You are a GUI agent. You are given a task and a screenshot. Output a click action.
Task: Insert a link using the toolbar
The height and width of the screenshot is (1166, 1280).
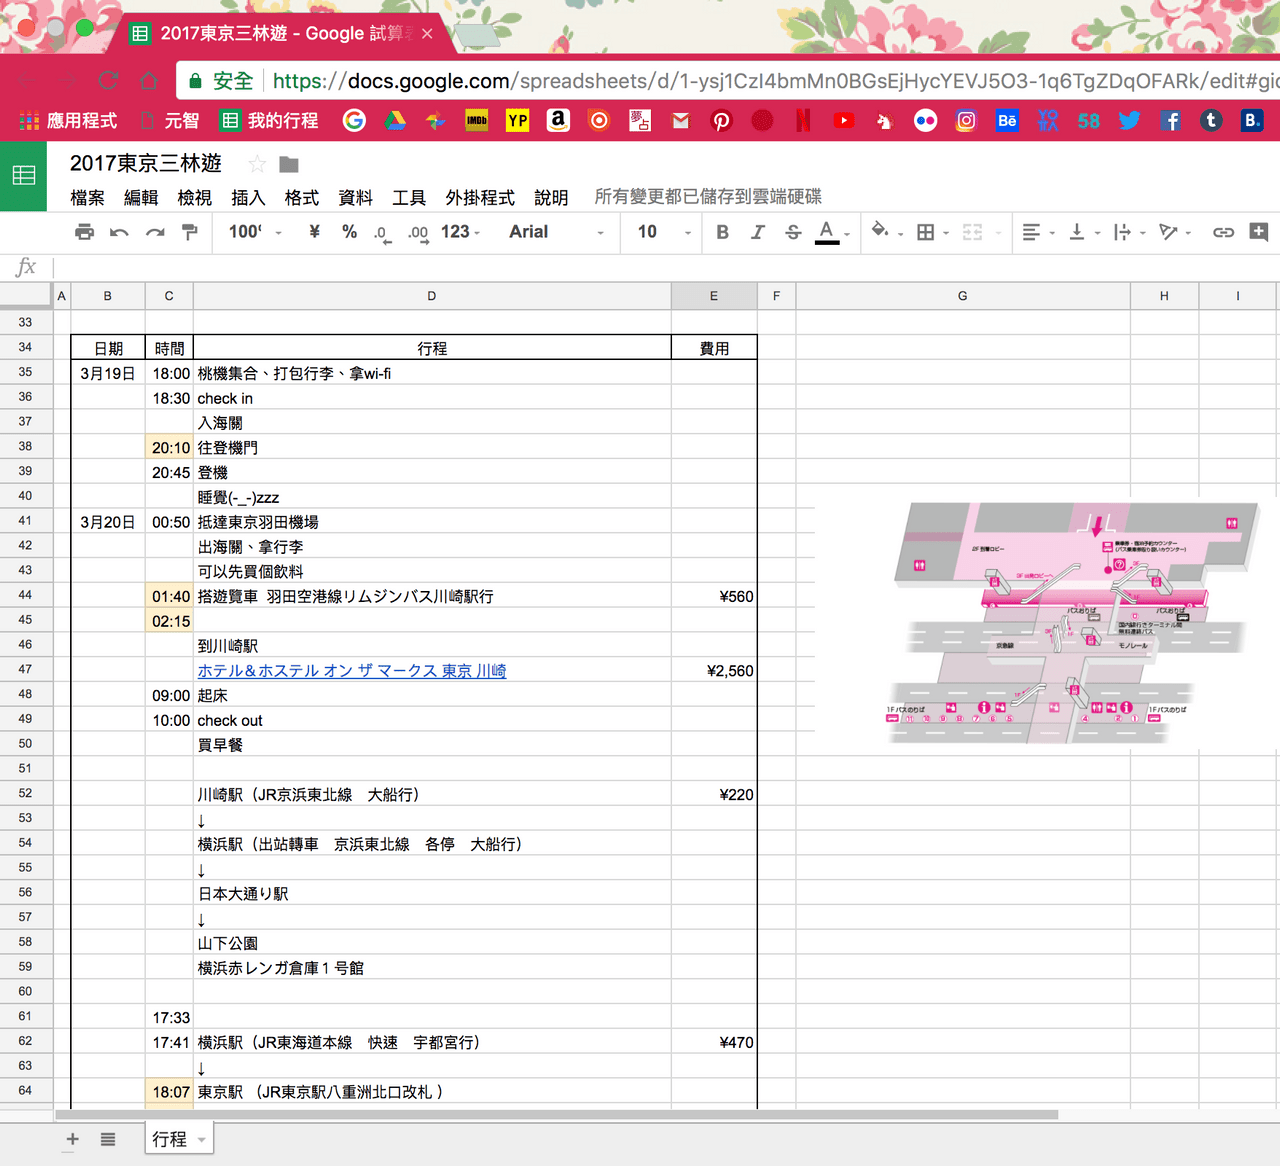(x=1223, y=232)
